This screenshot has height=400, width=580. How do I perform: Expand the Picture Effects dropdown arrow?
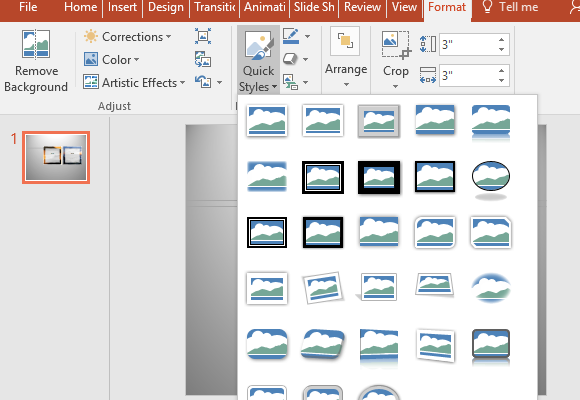(x=306, y=60)
